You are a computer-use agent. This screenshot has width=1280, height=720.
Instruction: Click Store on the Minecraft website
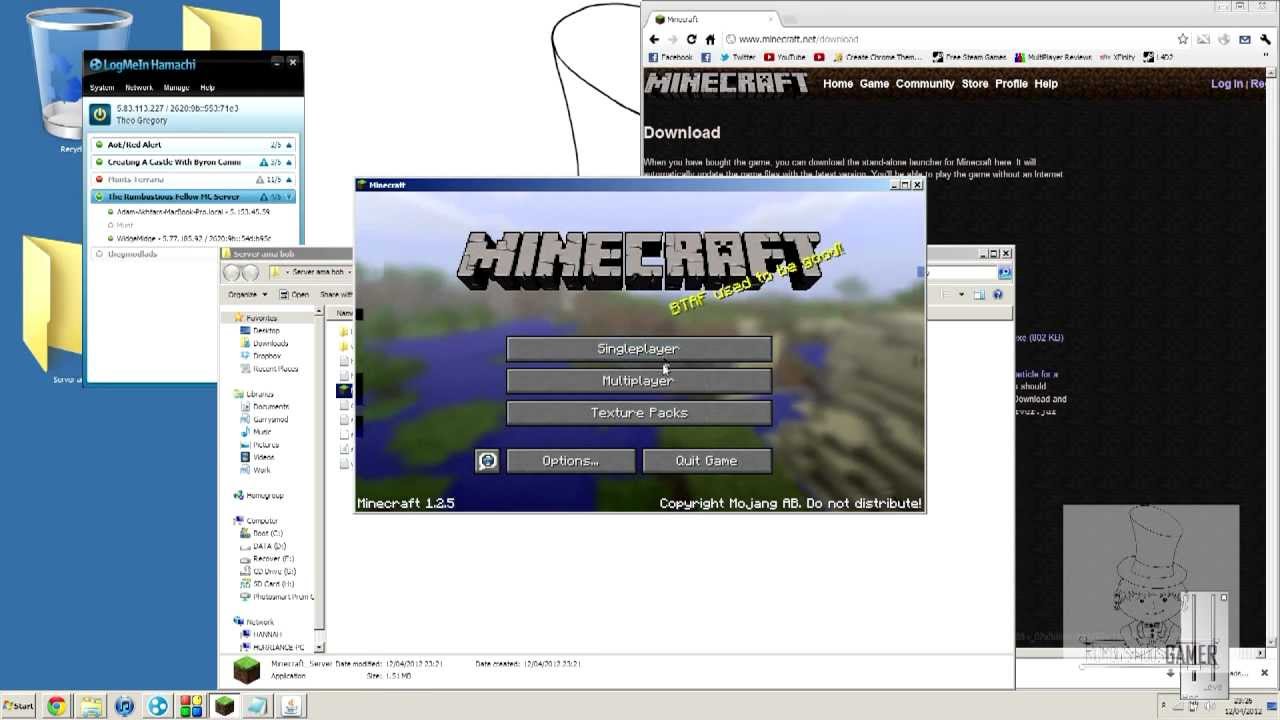tap(975, 84)
